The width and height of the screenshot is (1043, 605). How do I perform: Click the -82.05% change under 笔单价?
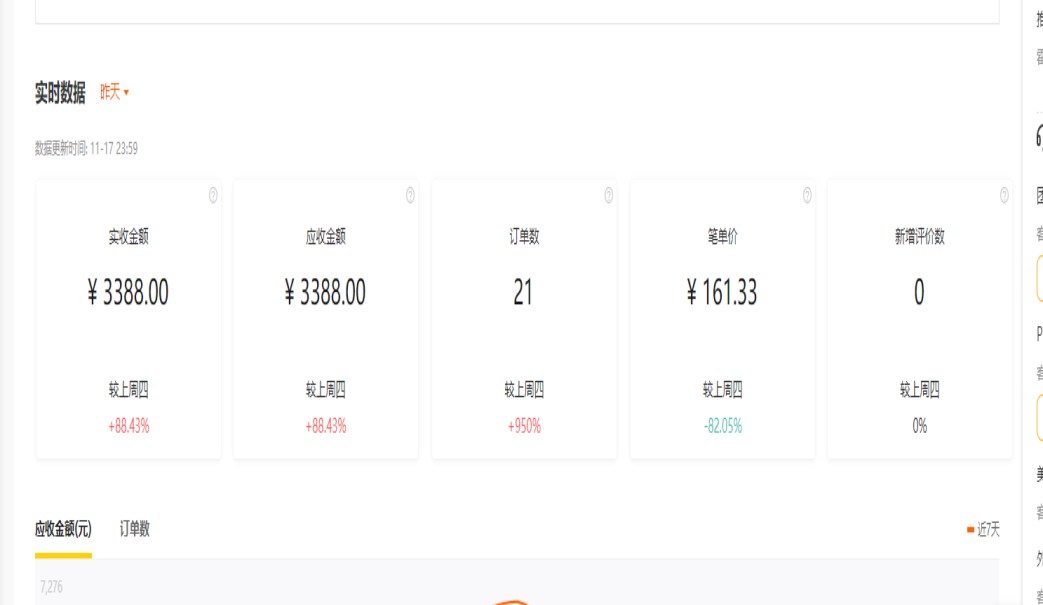click(x=722, y=426)
